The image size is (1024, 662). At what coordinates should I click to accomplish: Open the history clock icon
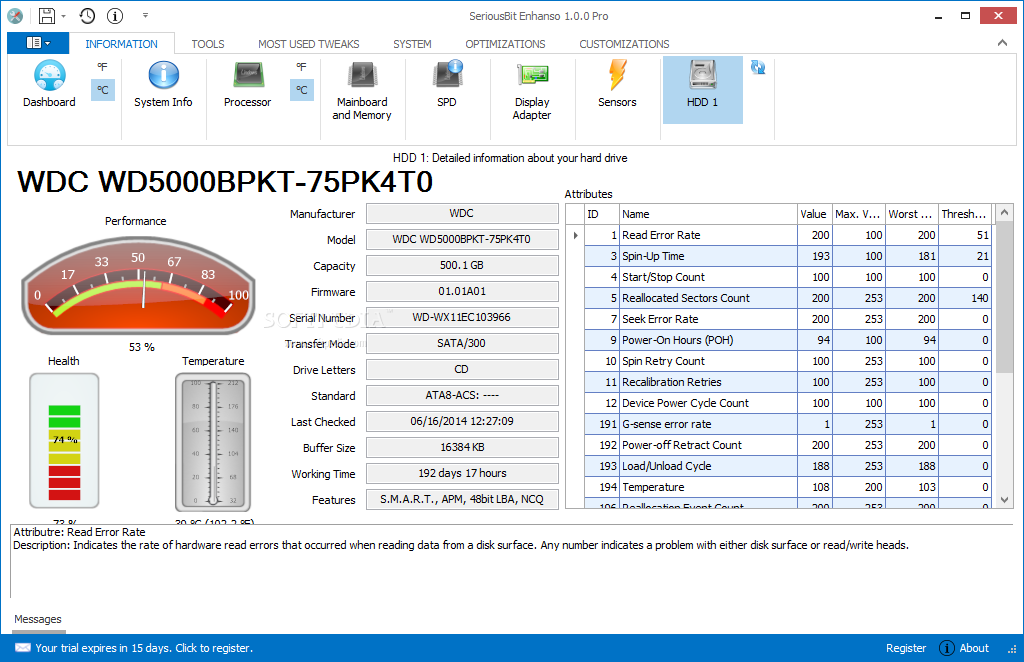click(x=87, y=16)
